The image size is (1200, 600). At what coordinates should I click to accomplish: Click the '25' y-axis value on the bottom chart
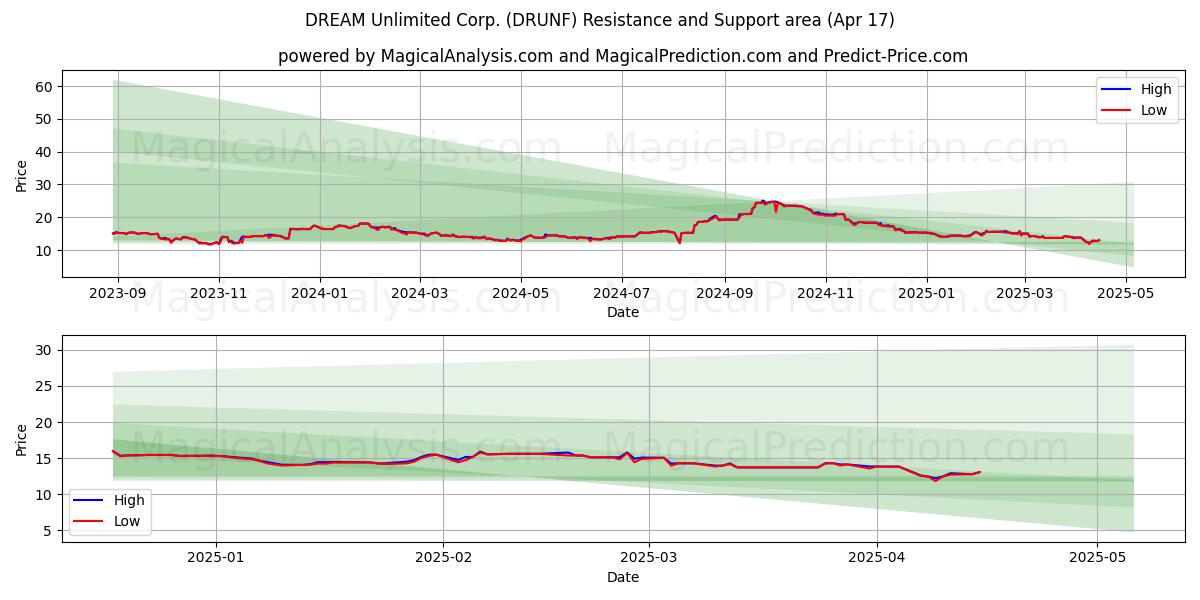point(44,386)
